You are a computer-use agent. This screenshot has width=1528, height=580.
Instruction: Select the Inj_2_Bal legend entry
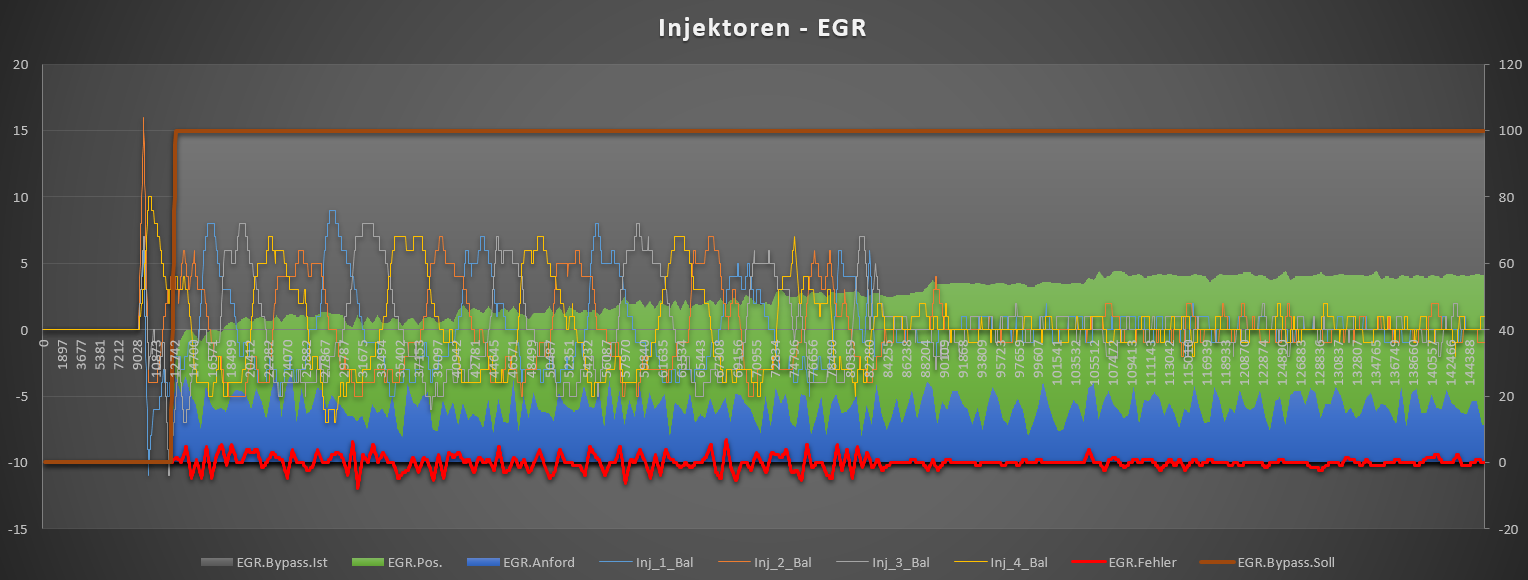point(782,563)
